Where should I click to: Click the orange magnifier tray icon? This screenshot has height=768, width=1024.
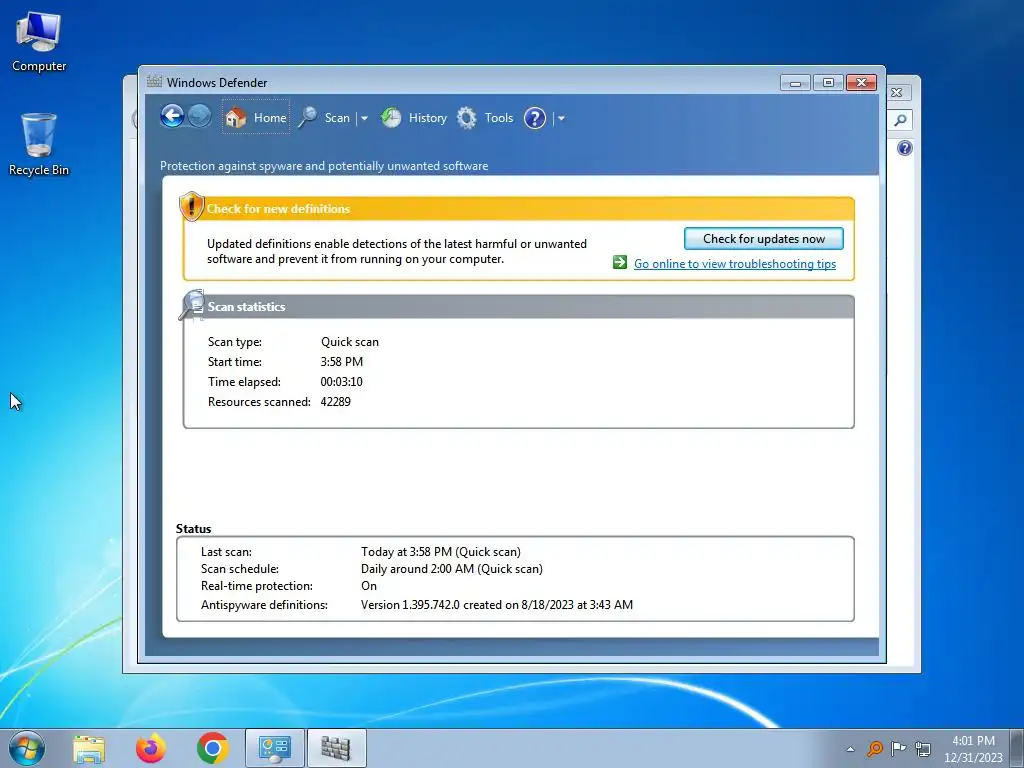[x=874, y=748]
